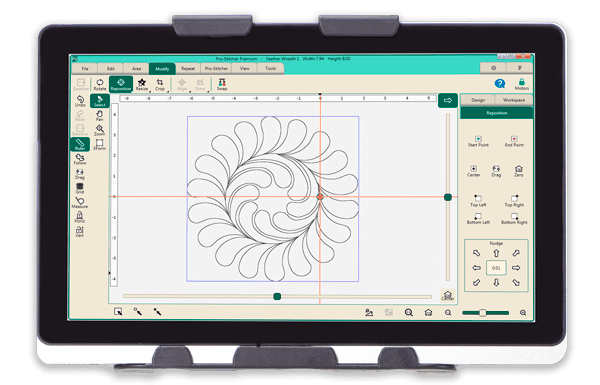Open the Pro-Stitcher tab
Image resolution: width=600 pixels, height=385 pixels.
coord(216,69)
